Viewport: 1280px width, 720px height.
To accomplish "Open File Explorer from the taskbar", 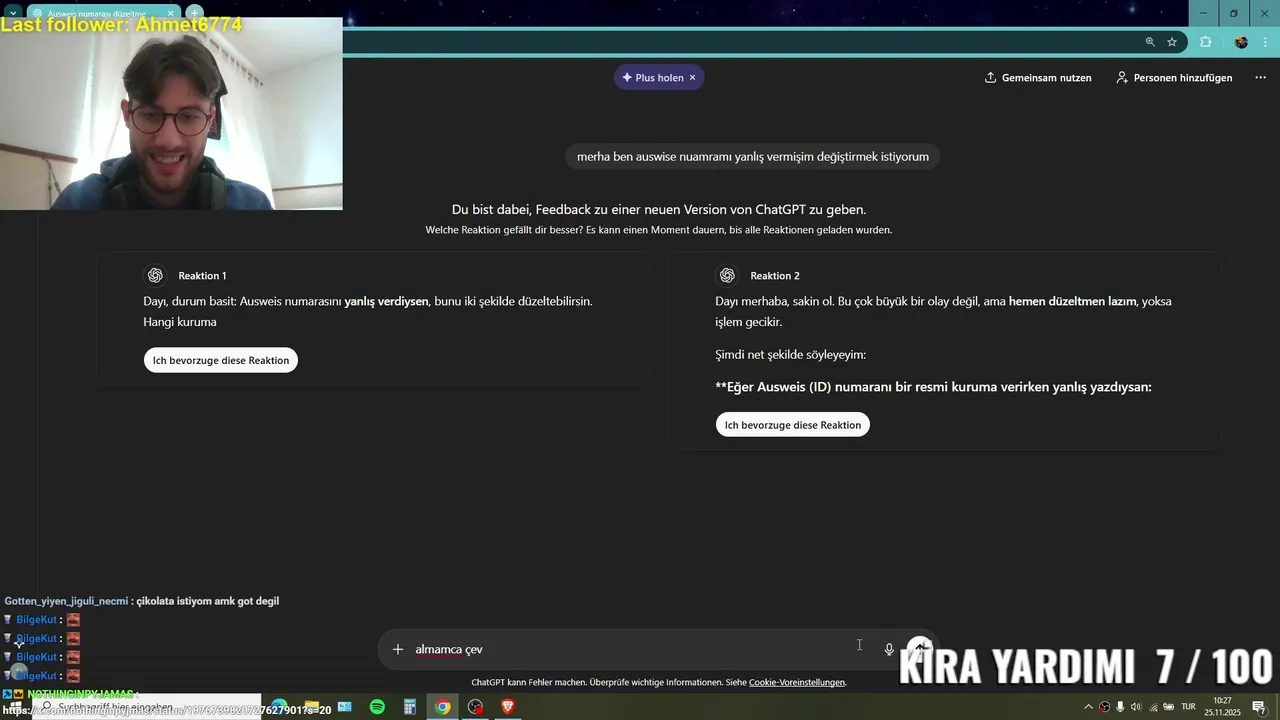I will click(x=311, y=707).
